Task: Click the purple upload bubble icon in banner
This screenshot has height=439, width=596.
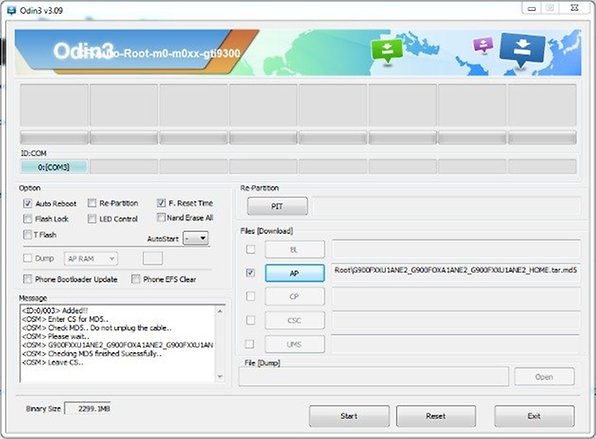Action: (x=483, y=44)
